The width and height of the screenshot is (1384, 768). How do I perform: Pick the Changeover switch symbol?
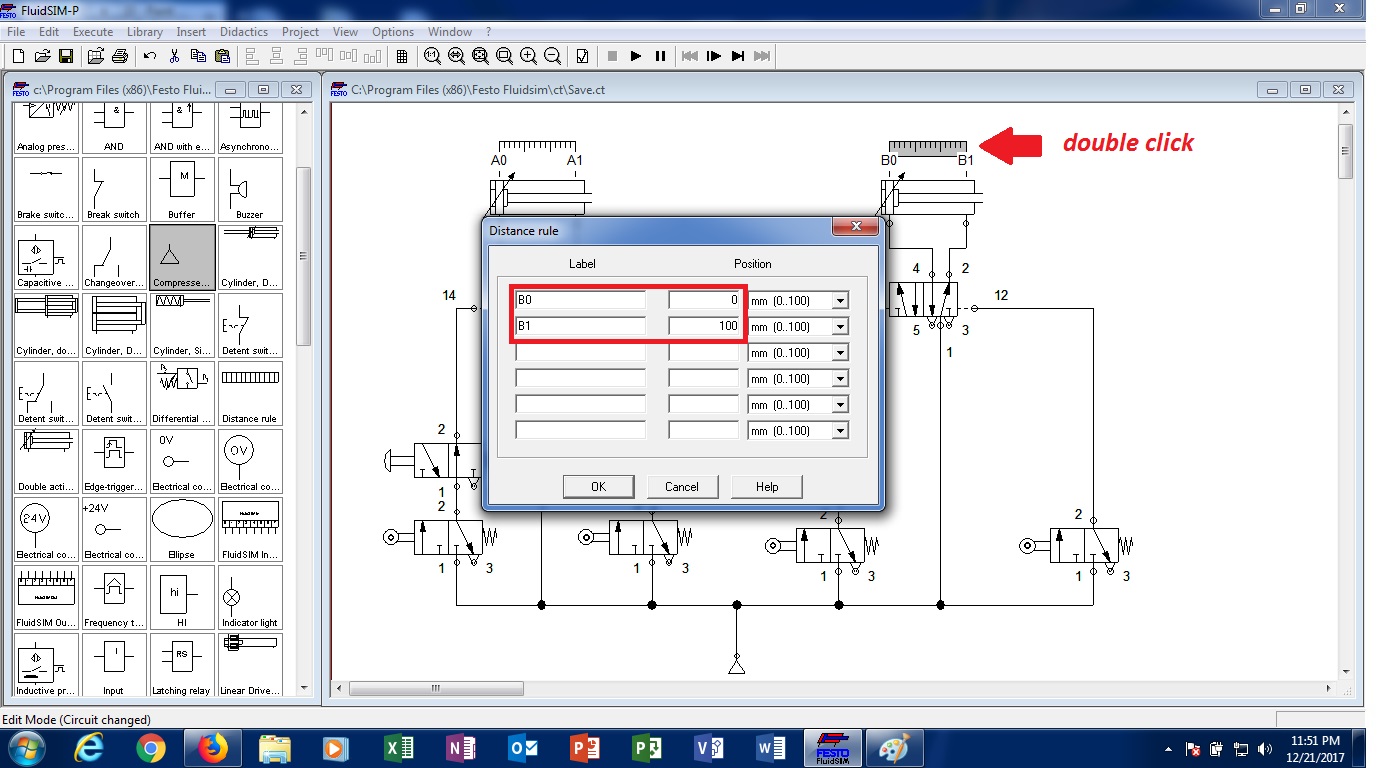[114, 257]
